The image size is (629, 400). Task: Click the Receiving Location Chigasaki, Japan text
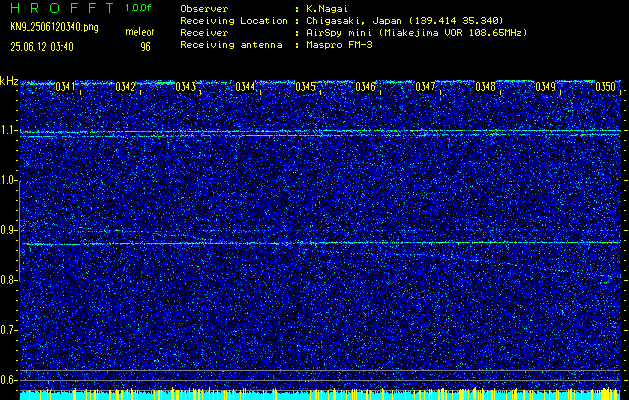(x=404, y=20)
